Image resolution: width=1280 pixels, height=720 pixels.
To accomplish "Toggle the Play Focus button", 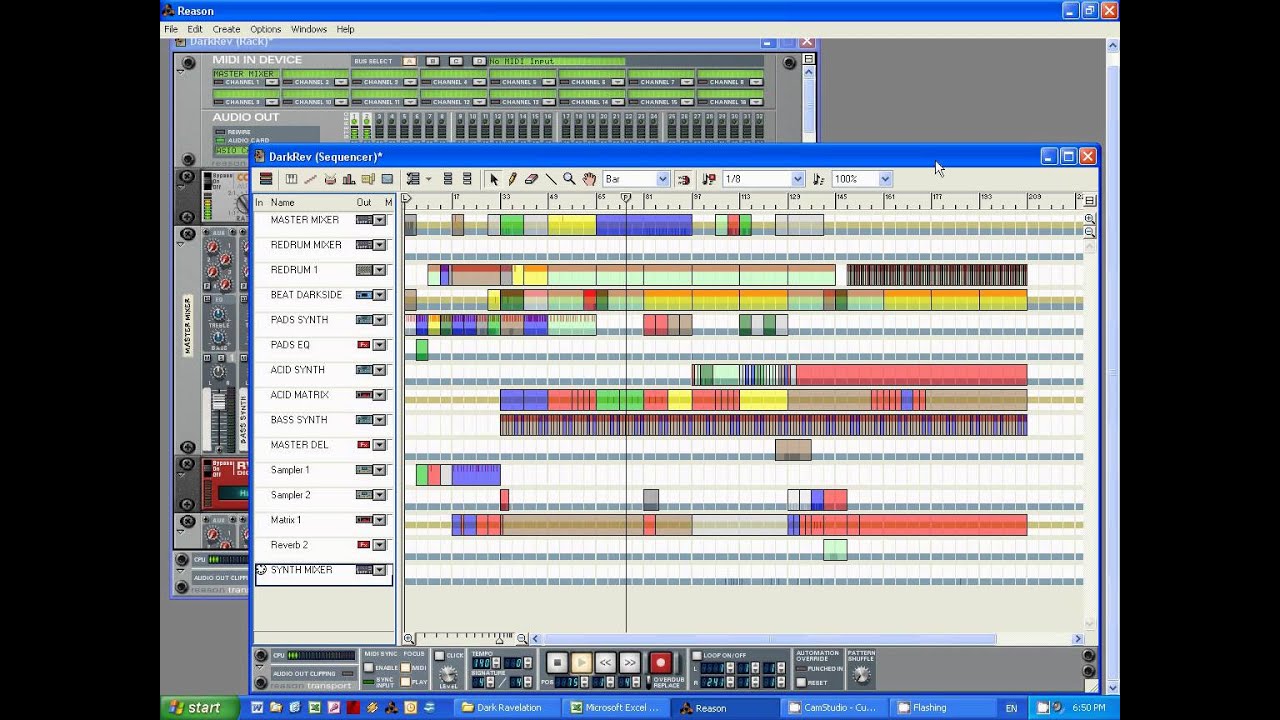I will tap(405, 682).
